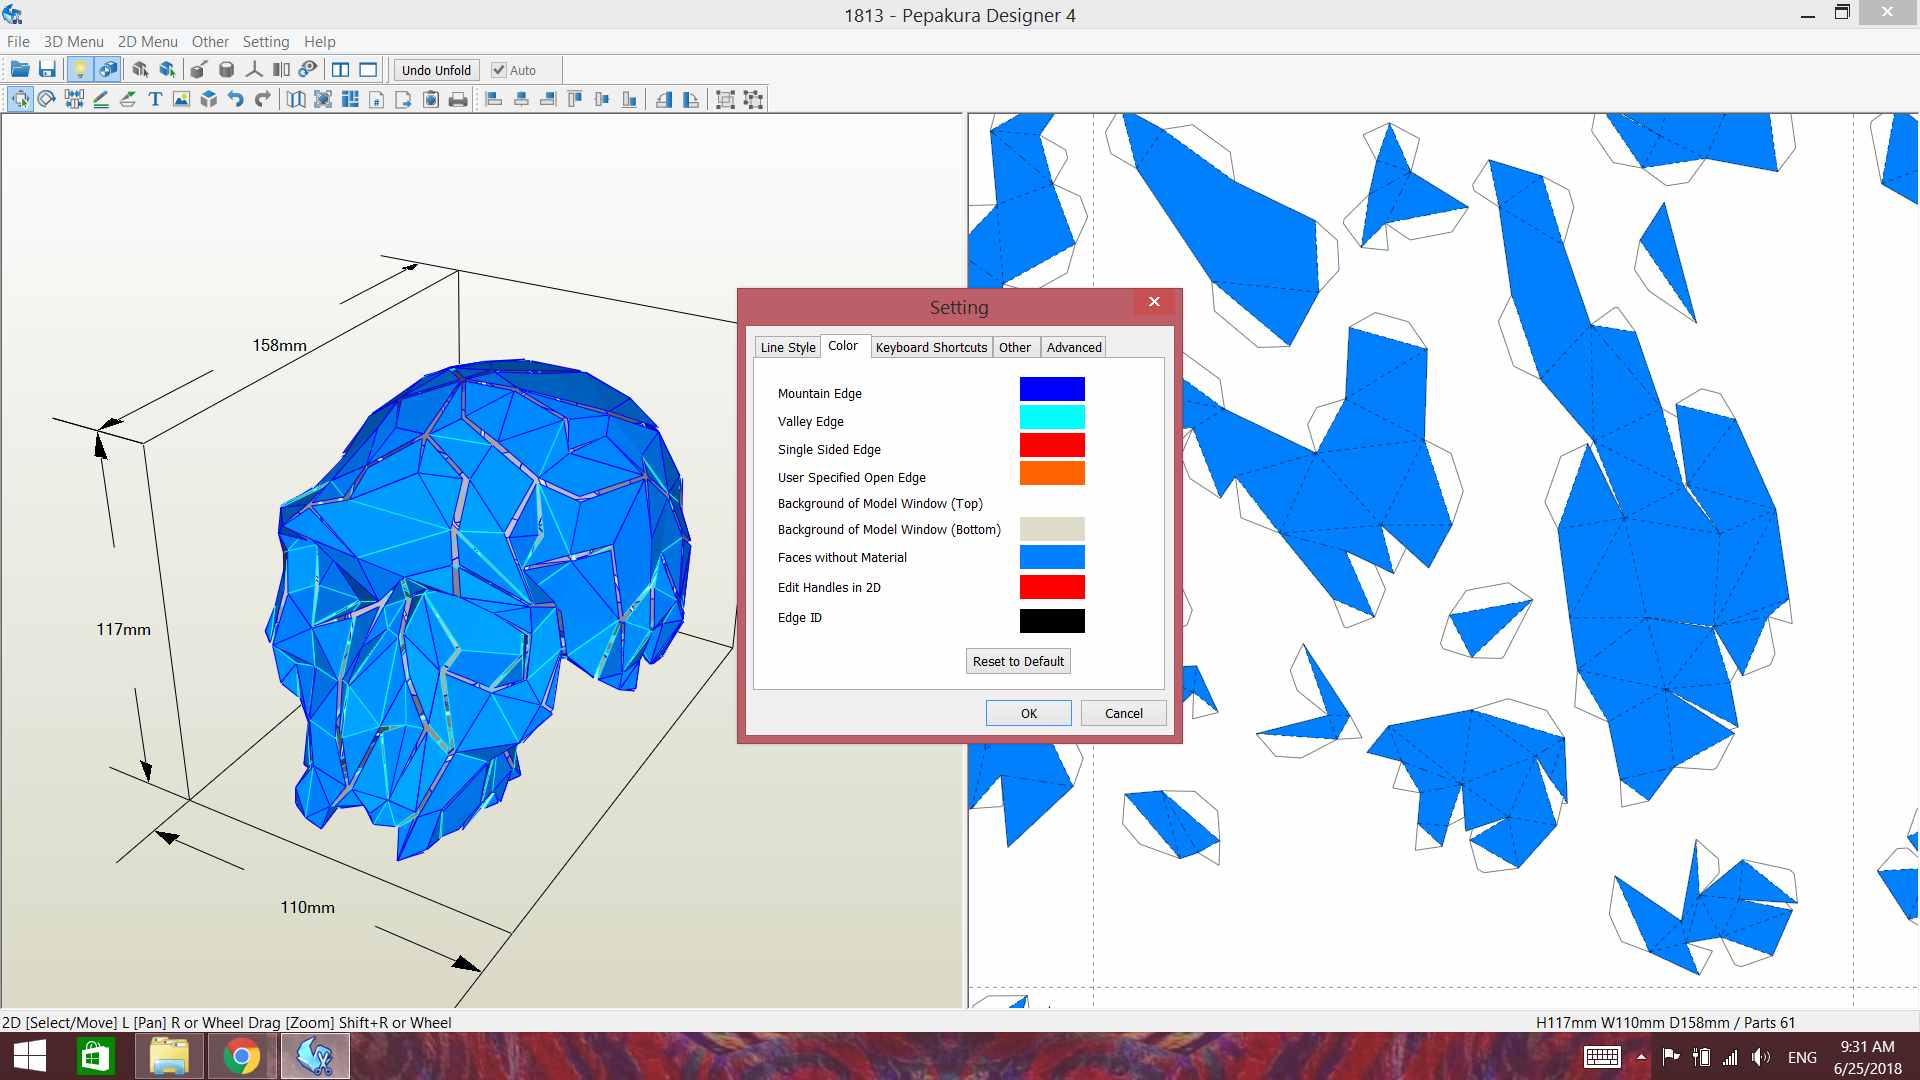1920x1080 pixels.
Task: Select the Edit Flaps tool
Action: (x=127, y=99)
